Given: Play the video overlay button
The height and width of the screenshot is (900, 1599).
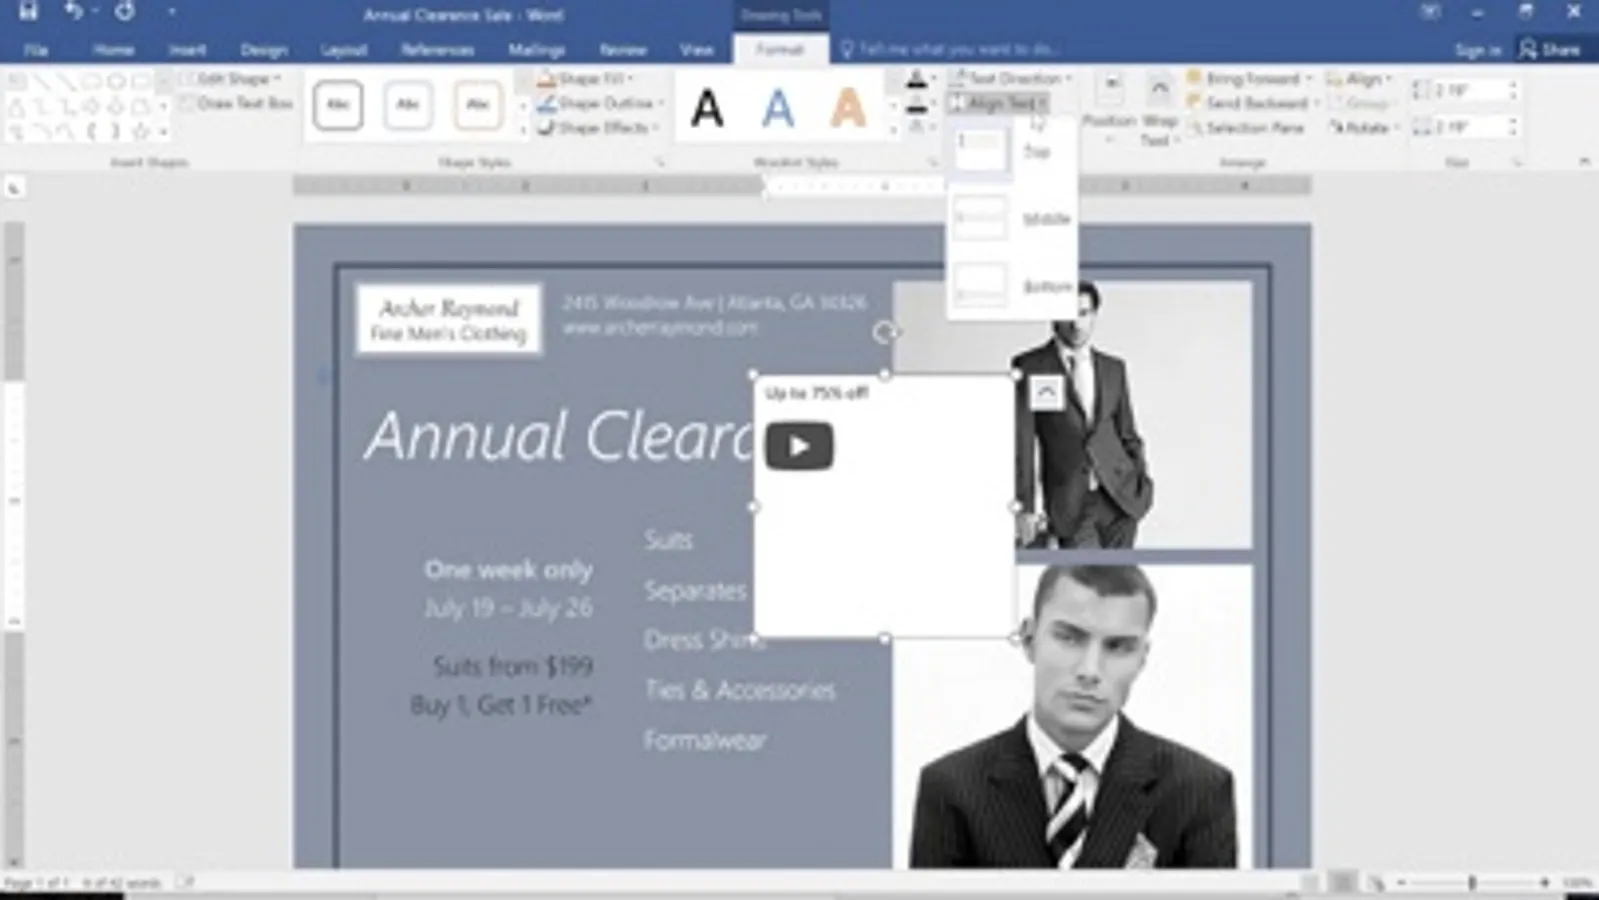Looking at the screenshot, I should (799, 446).
